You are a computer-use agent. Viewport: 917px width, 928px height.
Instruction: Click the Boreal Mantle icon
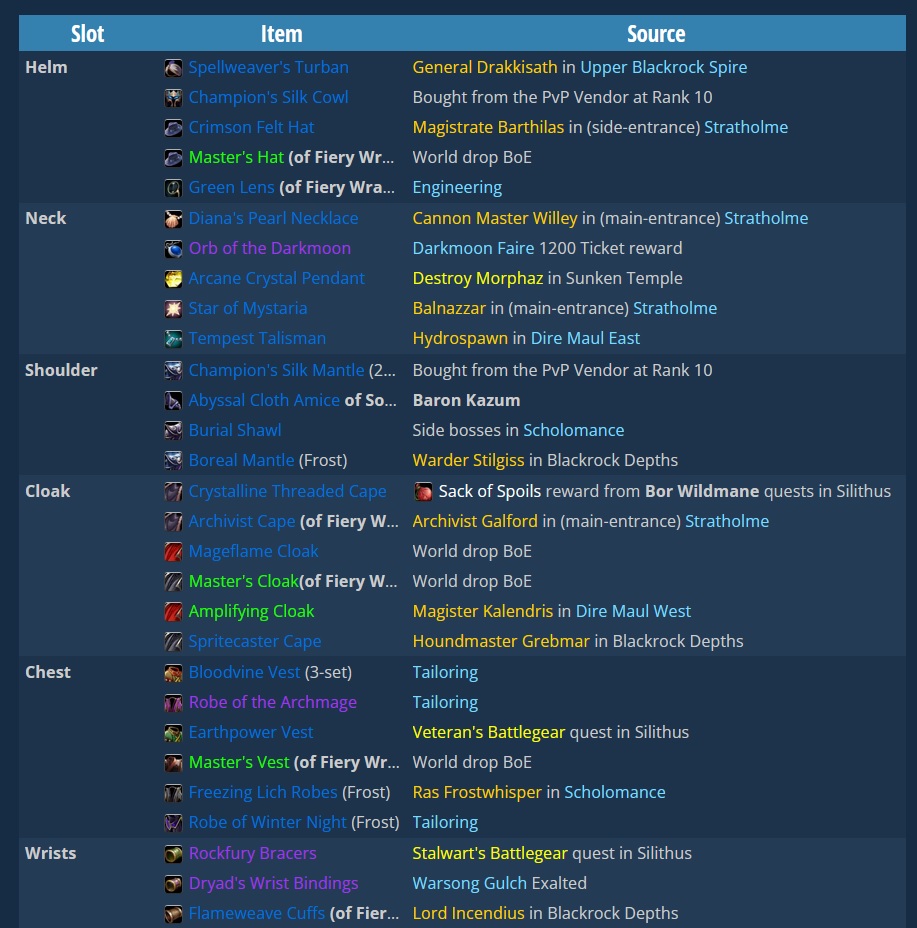pyautogui.click(x=173, y=461)
